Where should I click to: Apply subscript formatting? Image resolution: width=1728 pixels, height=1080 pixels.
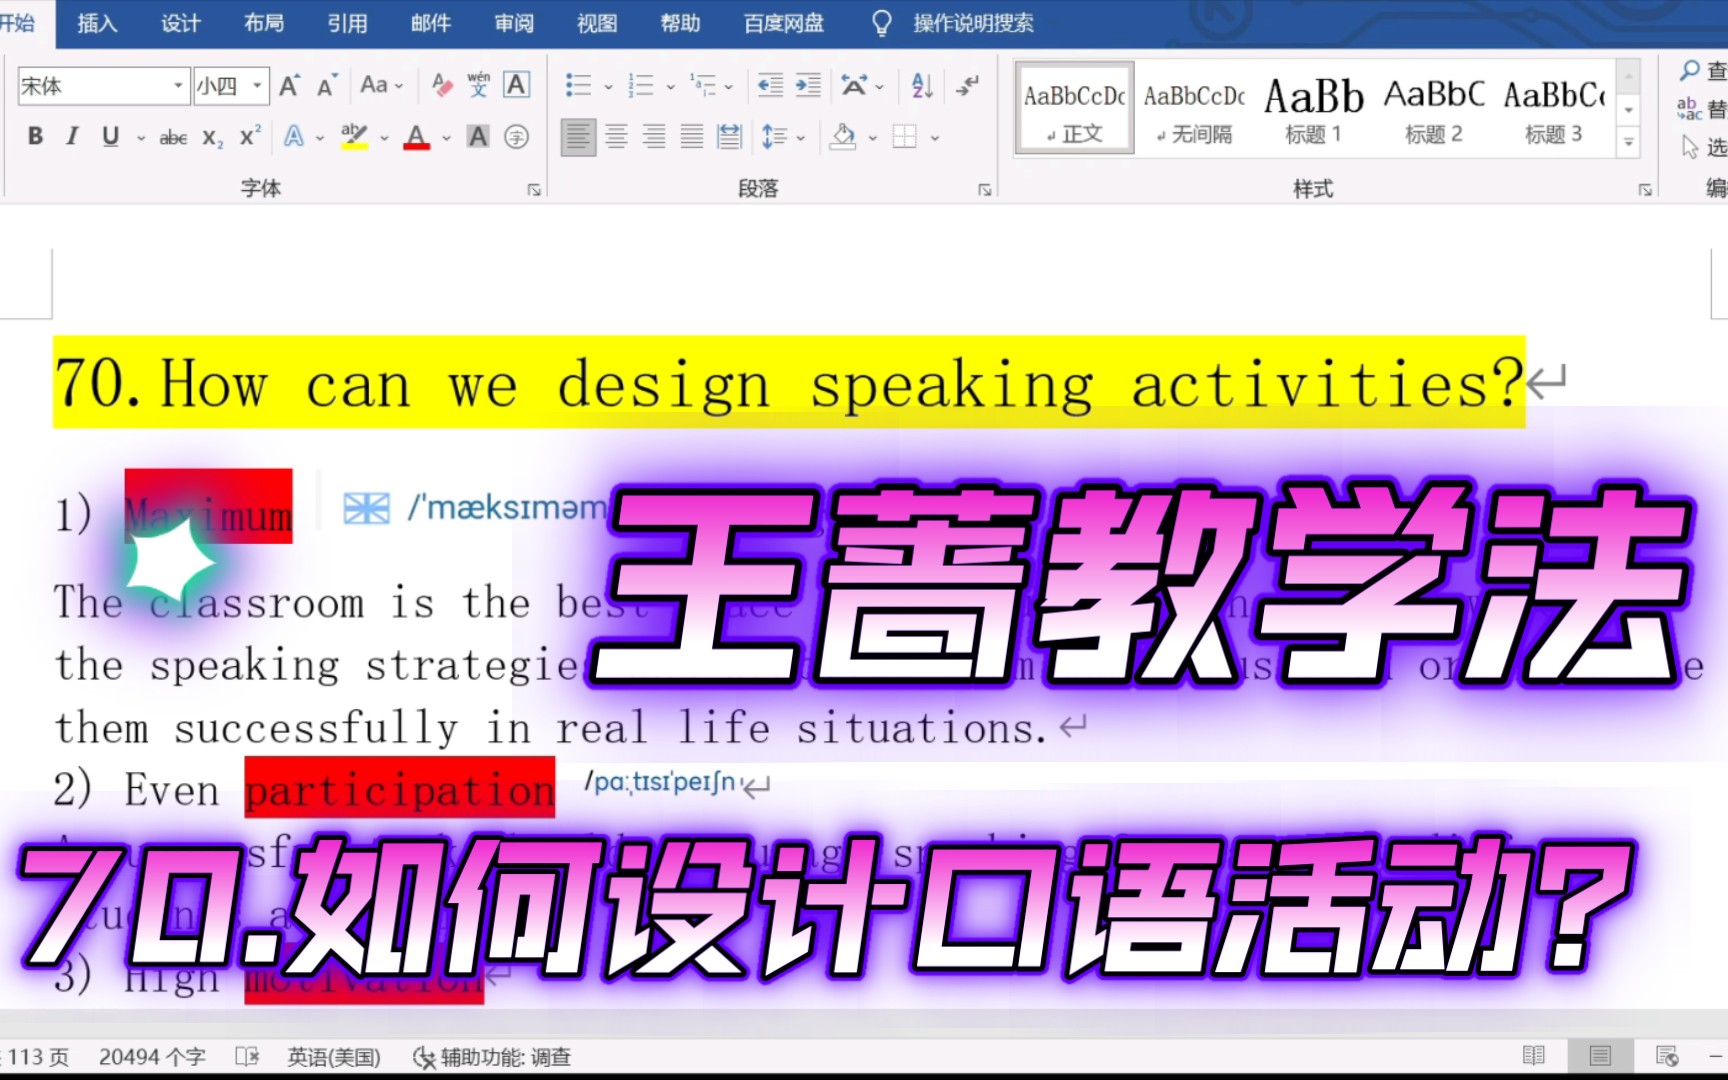(x=210, y=137)
